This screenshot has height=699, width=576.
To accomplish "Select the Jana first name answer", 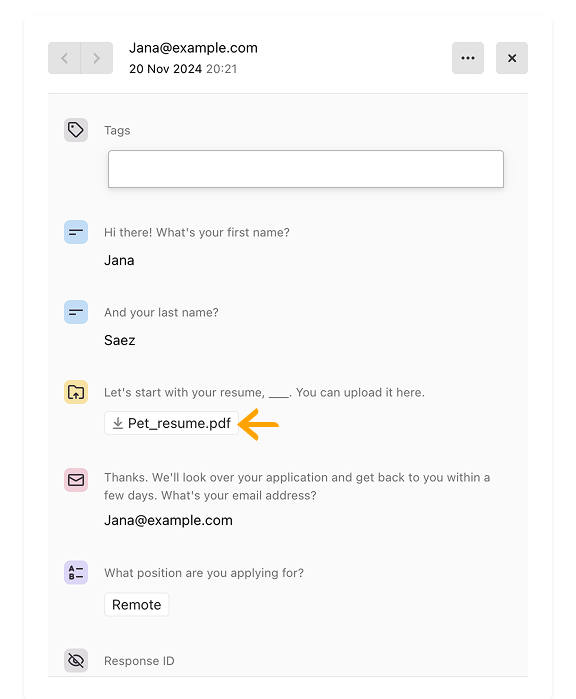I will tap(119, 260).
